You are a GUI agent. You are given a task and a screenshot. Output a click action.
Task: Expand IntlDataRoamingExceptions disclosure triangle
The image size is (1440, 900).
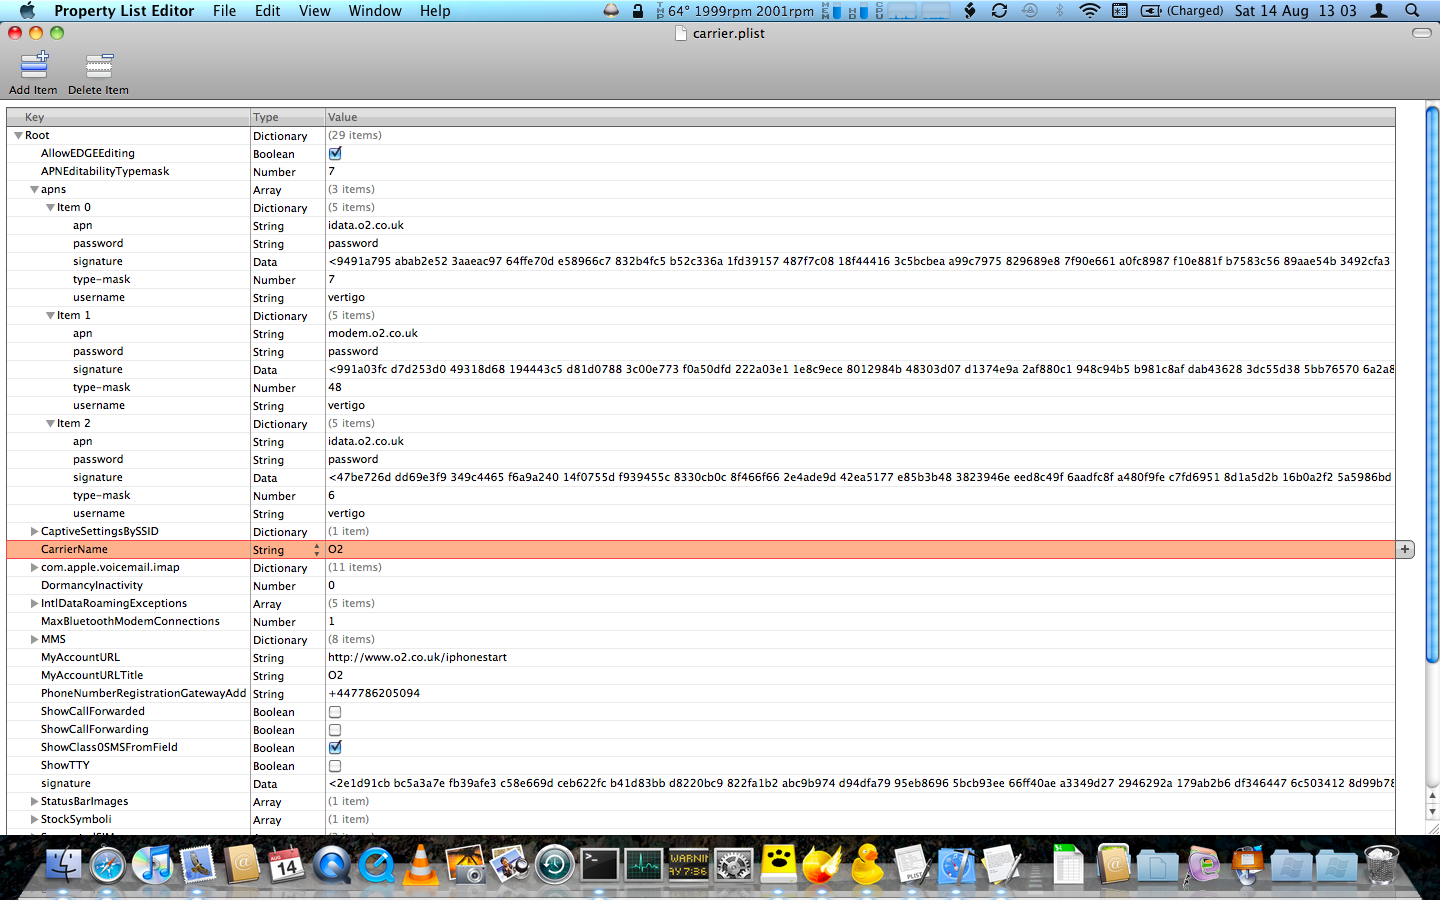(34, 603)
